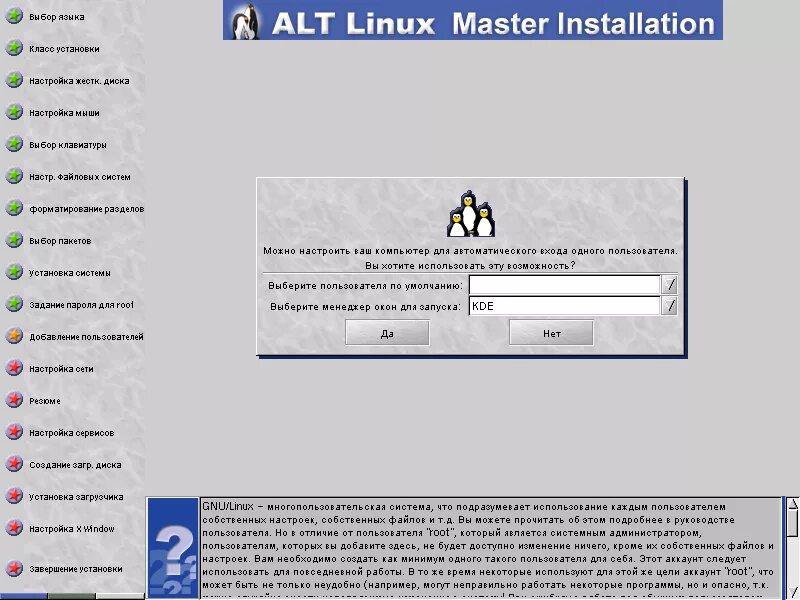Click green star beside Форматирование разделов

point(14,208)
